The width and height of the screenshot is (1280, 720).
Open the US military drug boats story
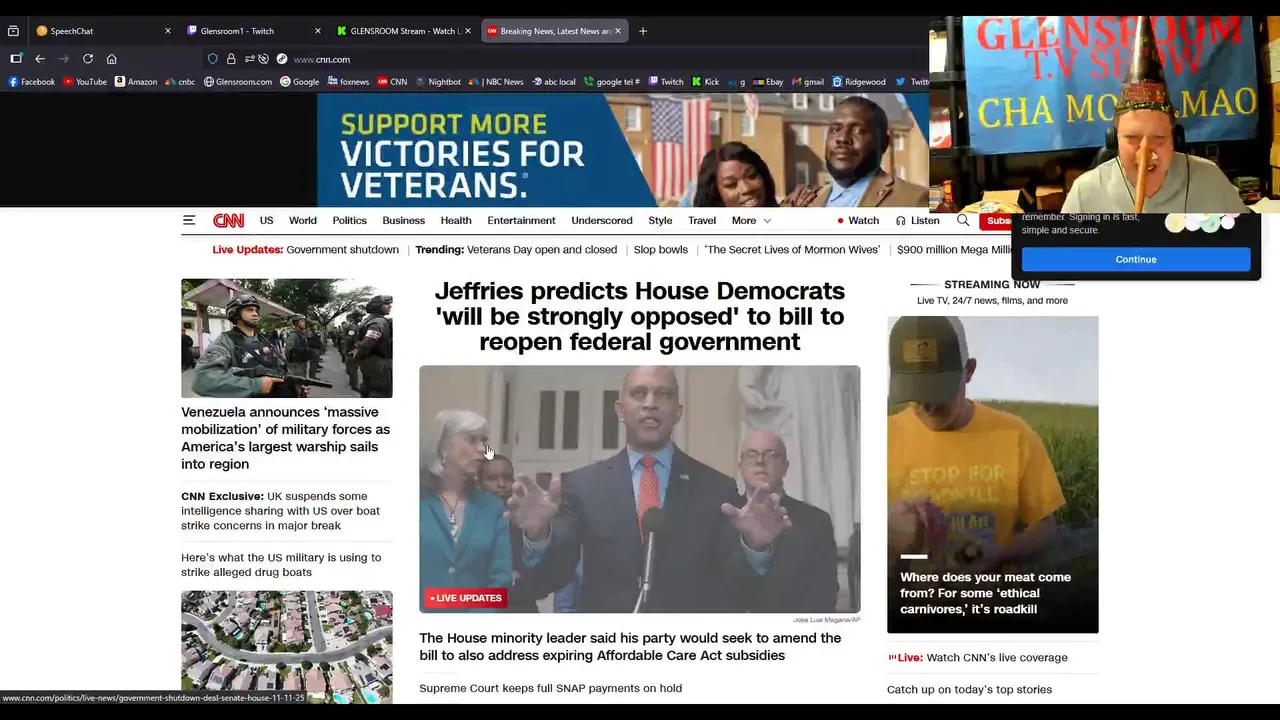point(281,565)
